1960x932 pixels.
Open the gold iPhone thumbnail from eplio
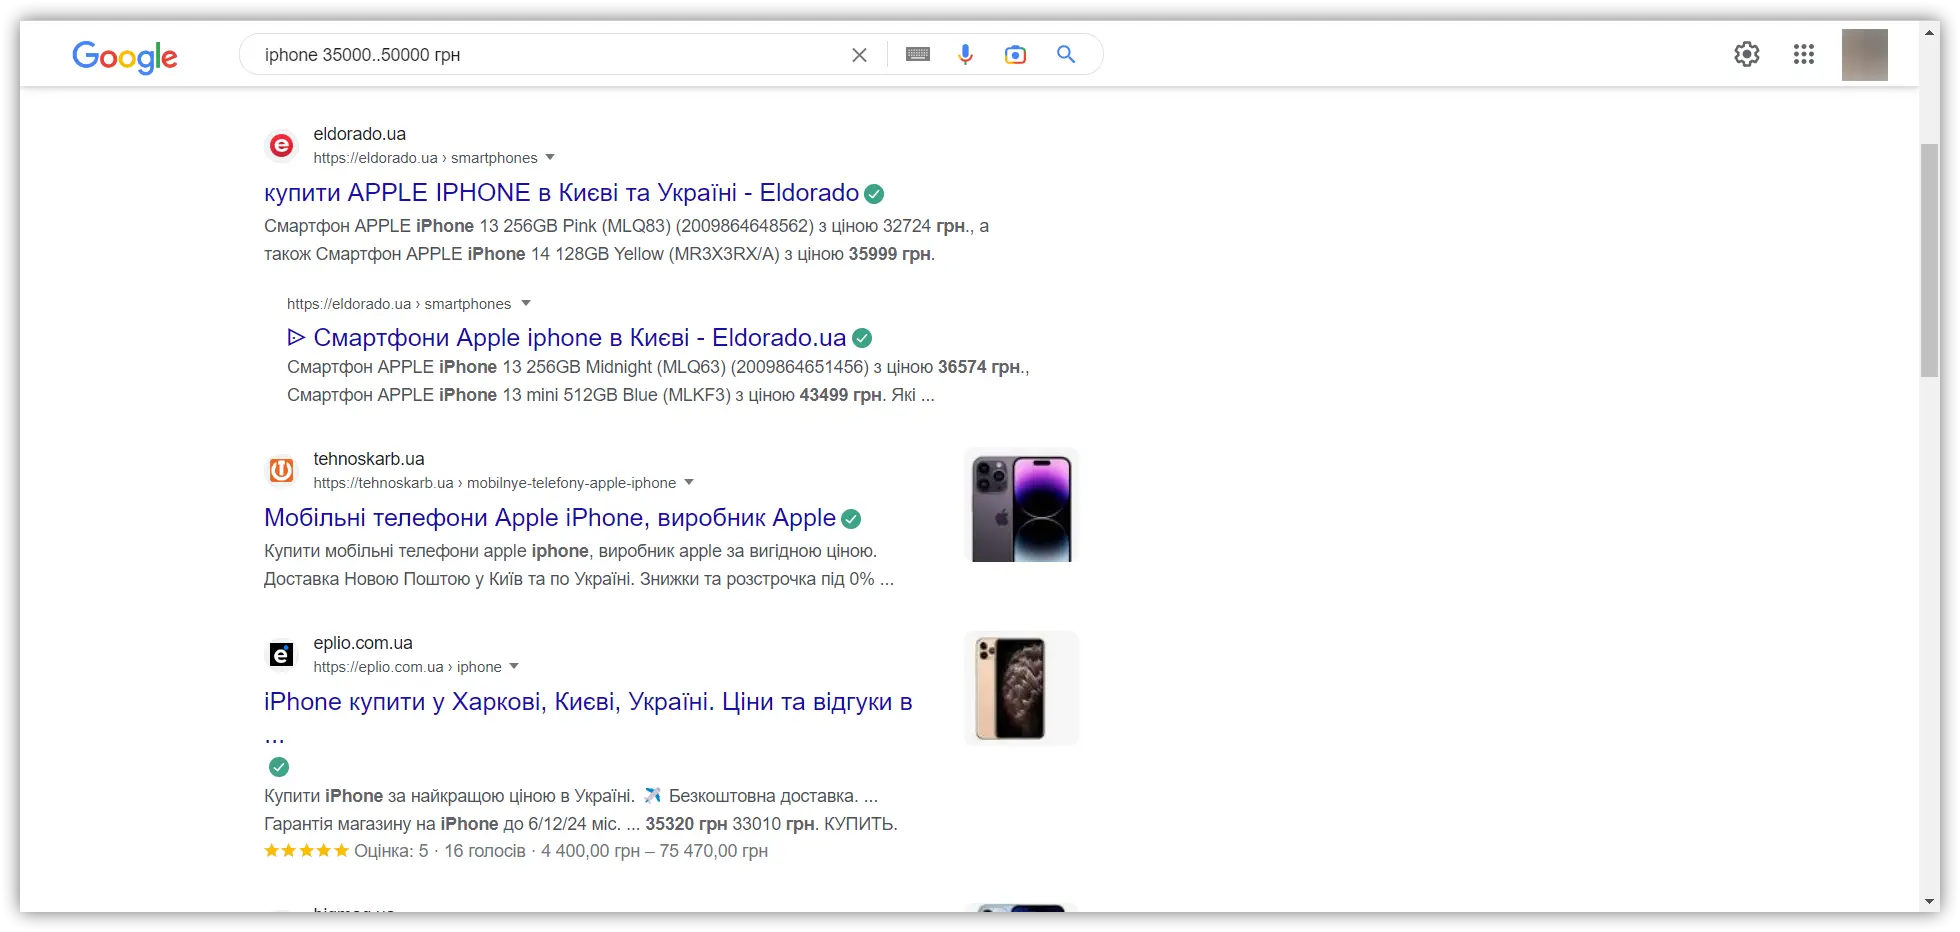[1021, 688]
